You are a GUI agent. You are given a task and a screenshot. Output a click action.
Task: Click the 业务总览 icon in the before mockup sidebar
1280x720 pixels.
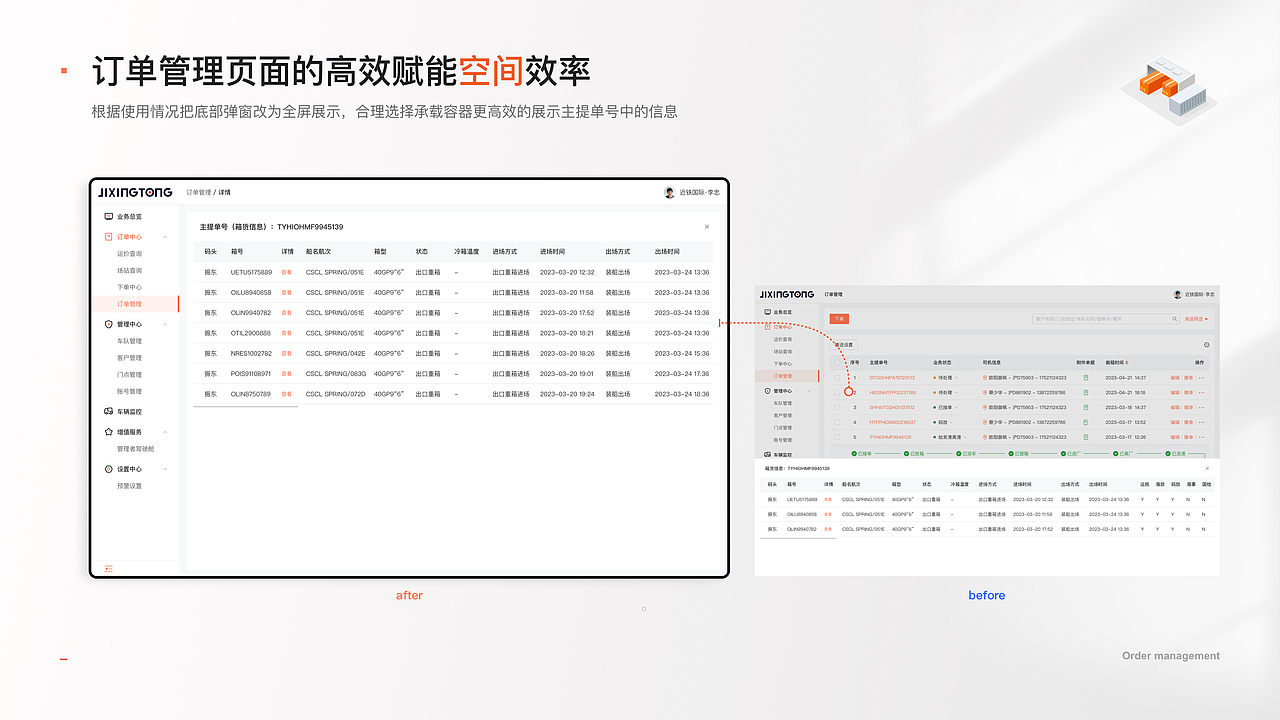[x=768, y=312]
